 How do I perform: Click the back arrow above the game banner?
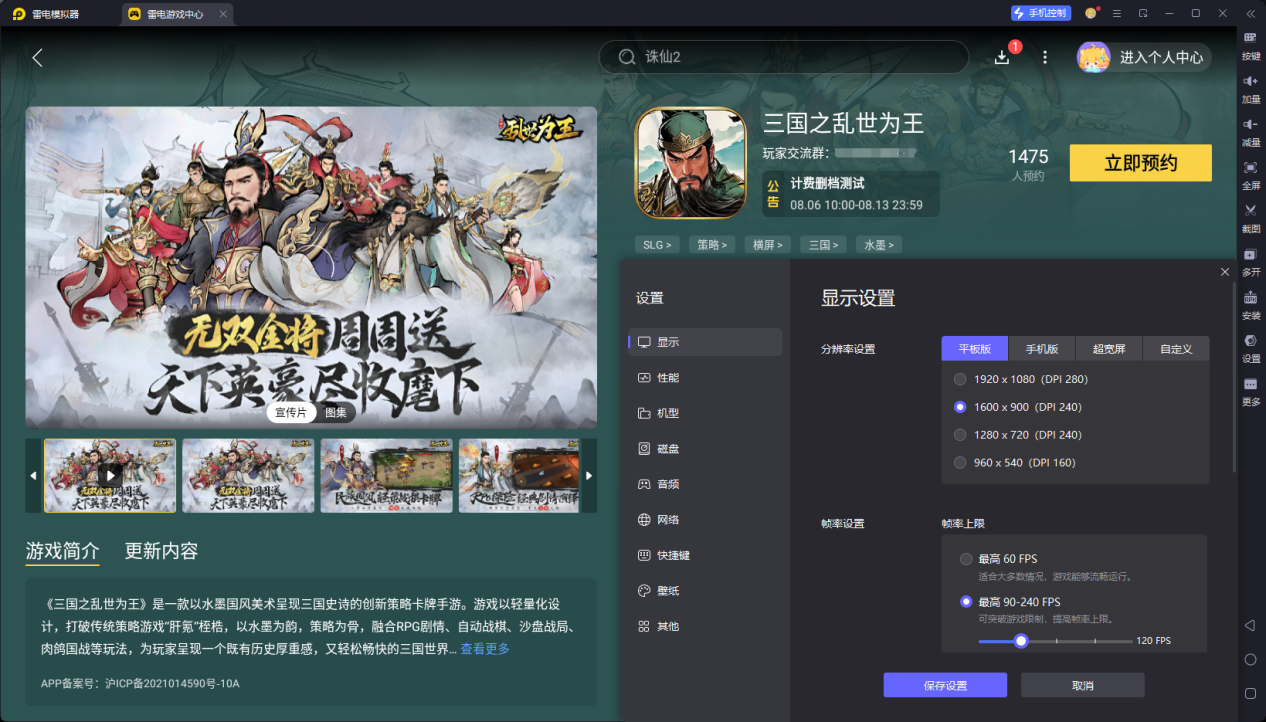[36, 57]
